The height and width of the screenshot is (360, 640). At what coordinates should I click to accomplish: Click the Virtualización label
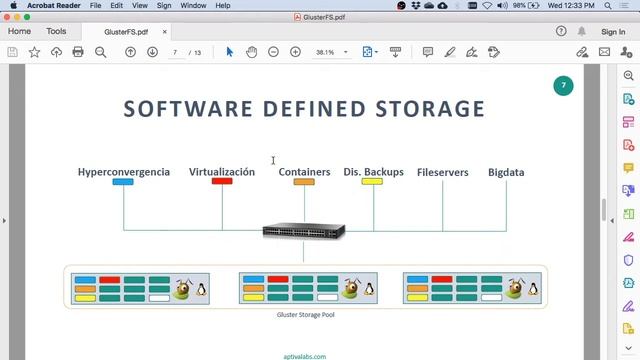222,172
